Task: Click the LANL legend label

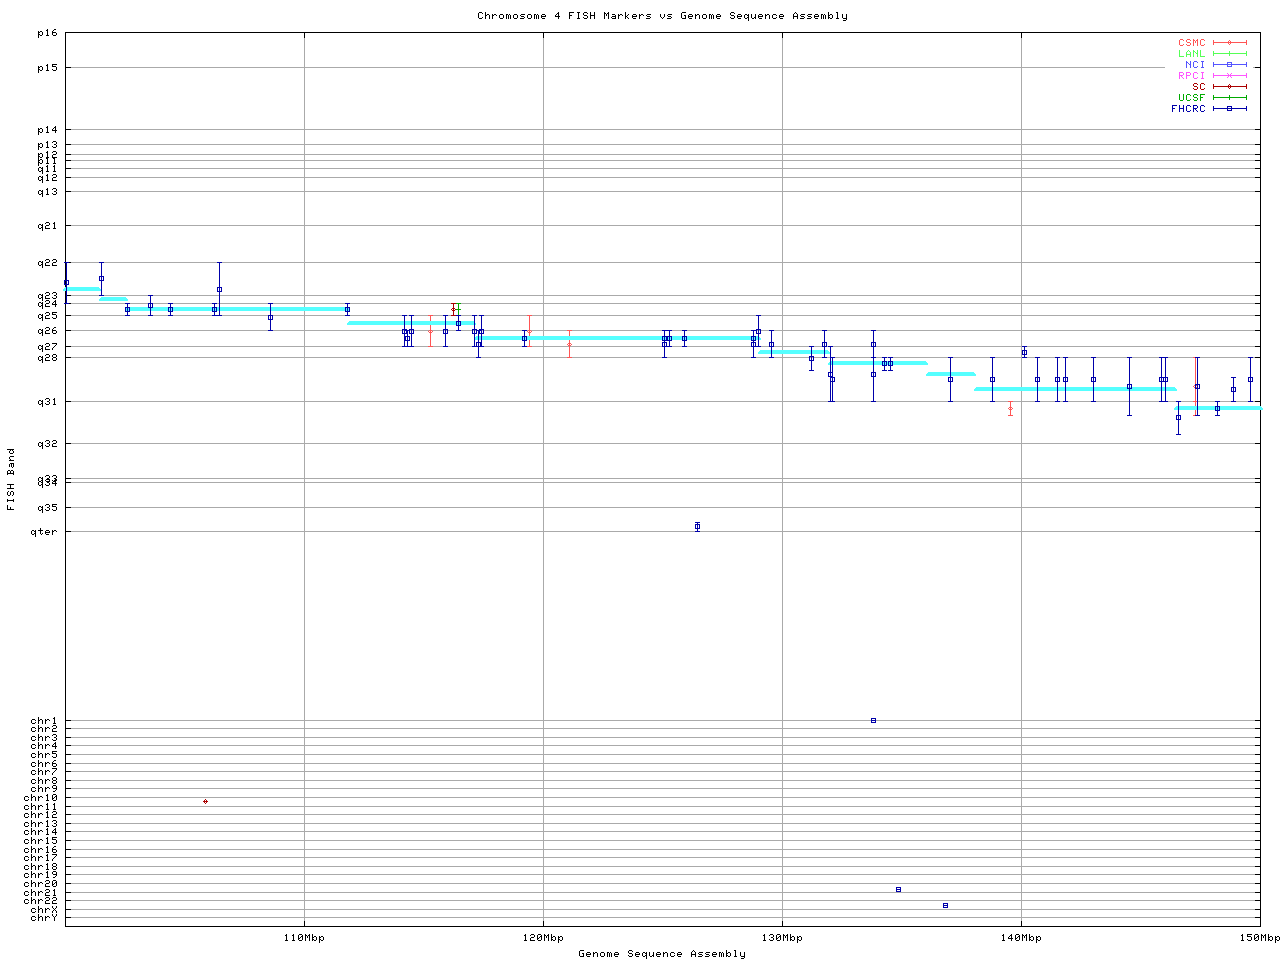Action: coord(1191,54)
